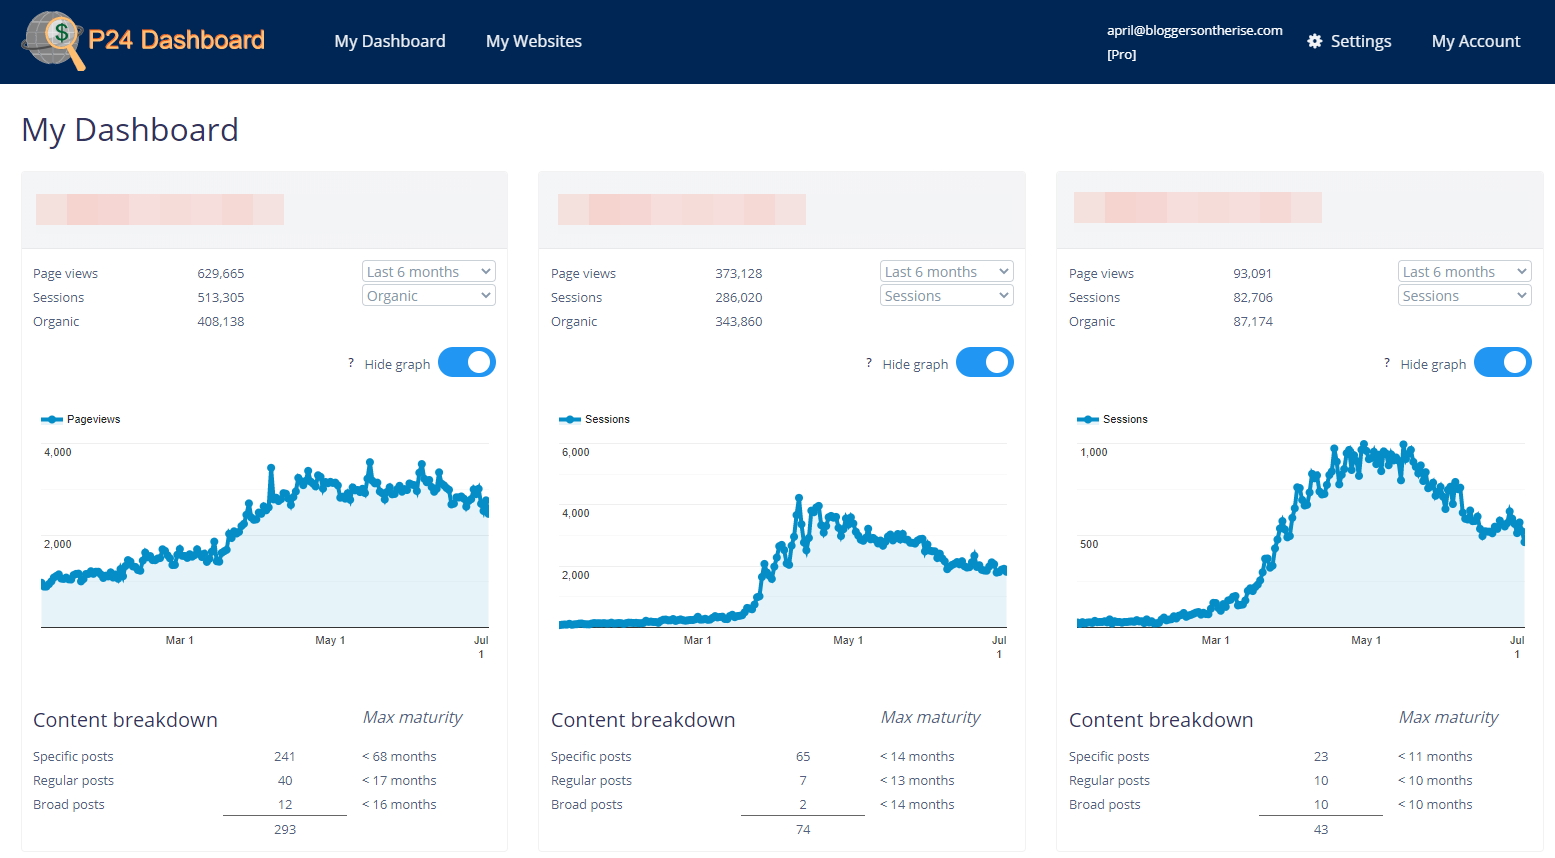Click regular posts count 40
Screen dimensions: 1555x858
[285, 780]
